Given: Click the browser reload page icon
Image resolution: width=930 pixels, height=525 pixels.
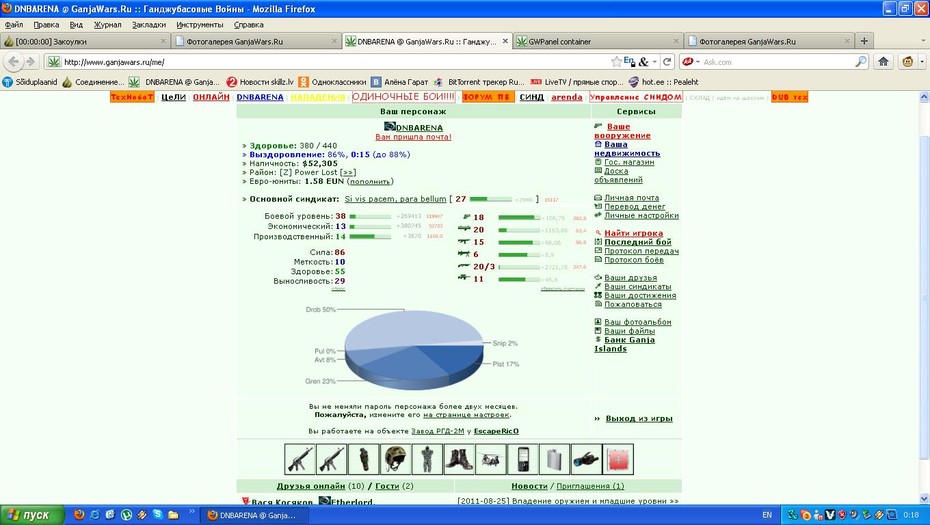Looking at the screenshot, I should tap(667, 62).
